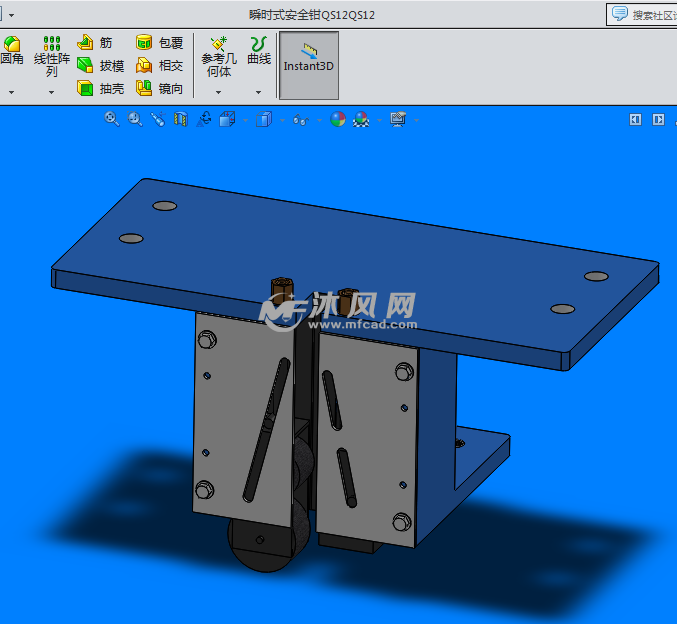Open Edit Appearance color ball
Image resolution: width=677 pixels, height=624 pixels.
338,119
